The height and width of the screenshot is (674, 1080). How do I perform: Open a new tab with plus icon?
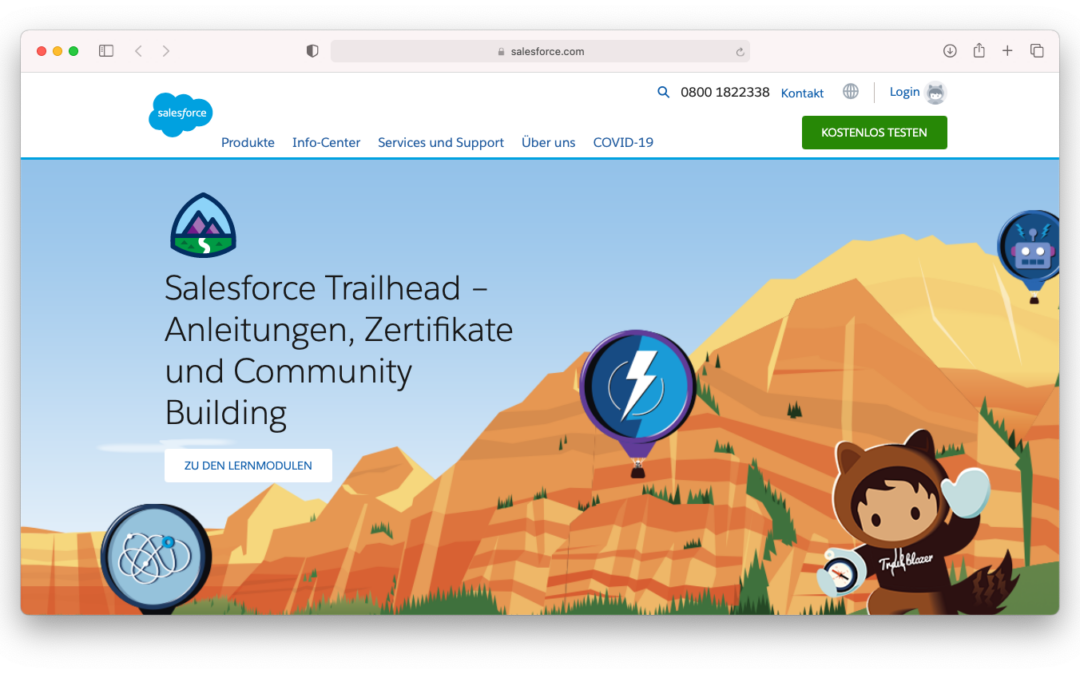pyautogui.click(x=1007, y=51)
